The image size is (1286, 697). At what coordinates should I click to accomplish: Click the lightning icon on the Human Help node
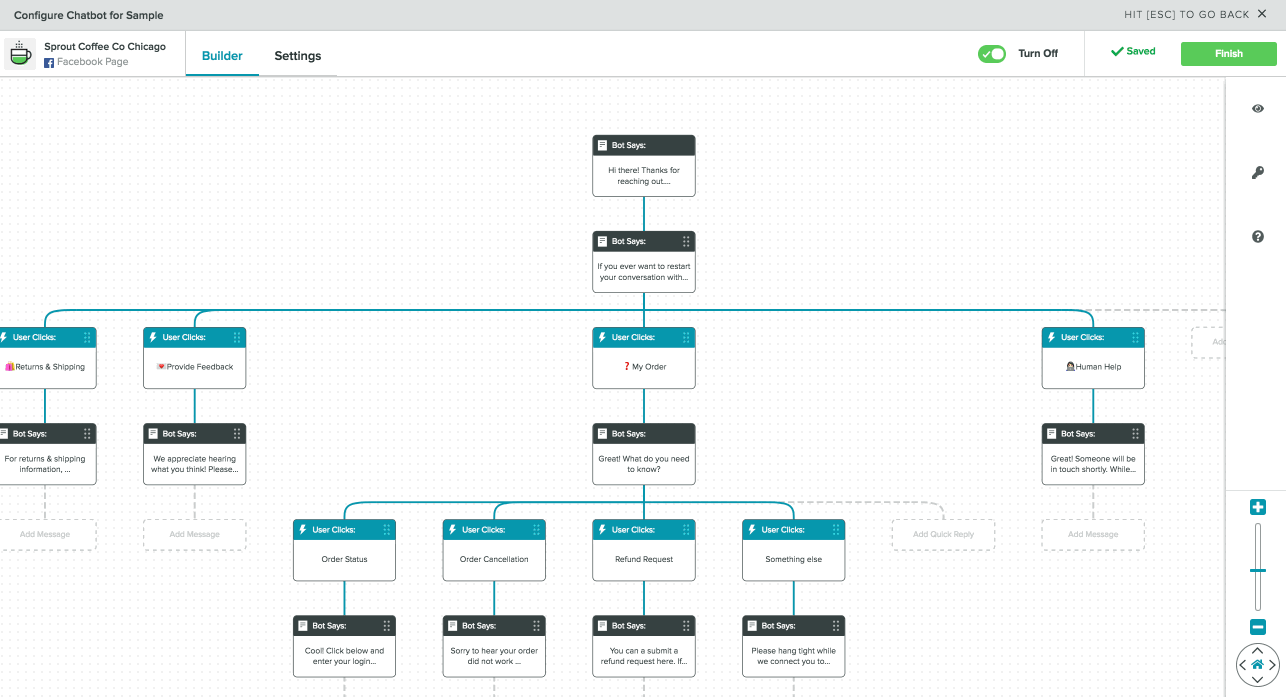tap(1049, 337)
